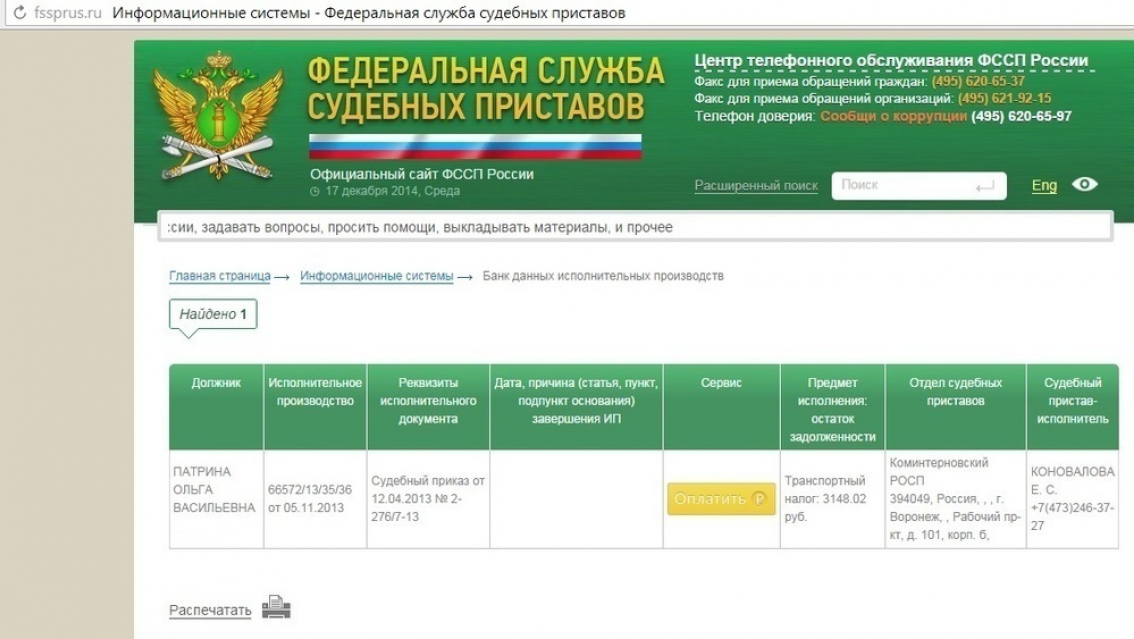Select Коминтерновский РОСП address cell
Screen dimensions: 1134x639
click(x=955, y=499)
